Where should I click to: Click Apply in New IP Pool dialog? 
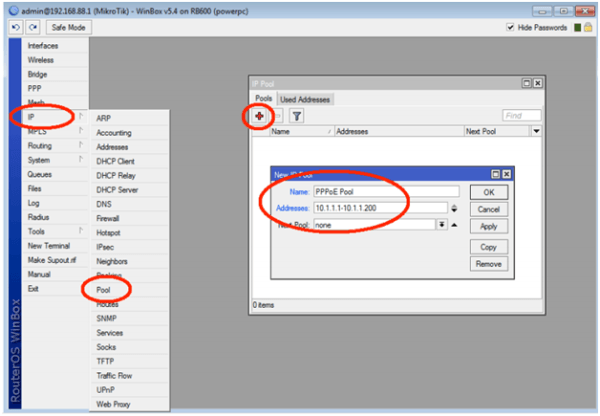pos(489,226)
